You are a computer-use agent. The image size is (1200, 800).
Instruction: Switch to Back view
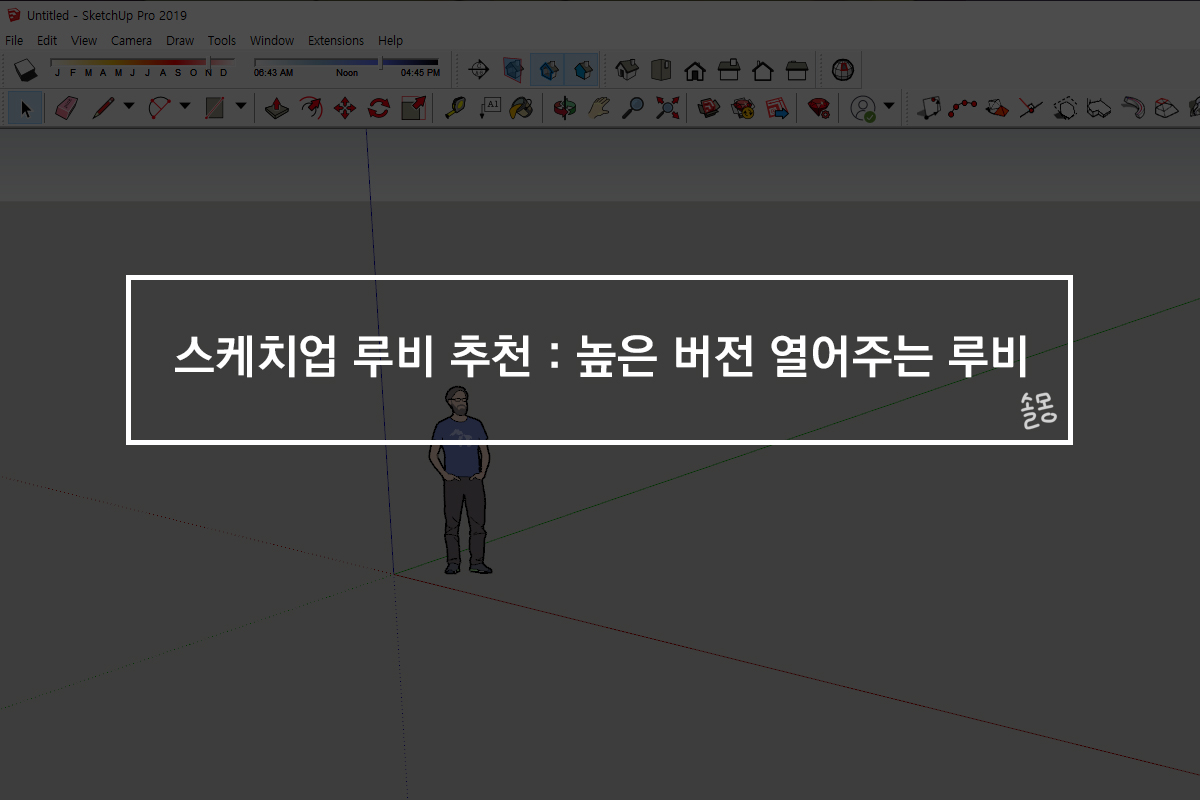click(763, 70)
